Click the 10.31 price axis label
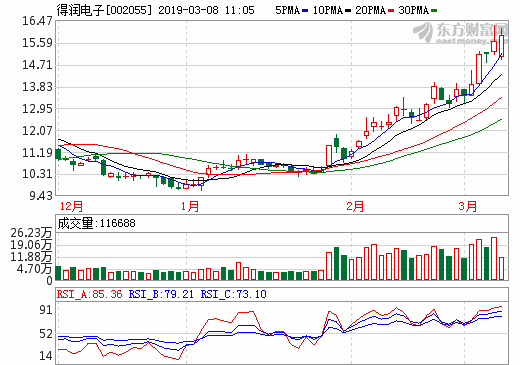This screenshot has width=520, height=365. click(x=37, y=174)
